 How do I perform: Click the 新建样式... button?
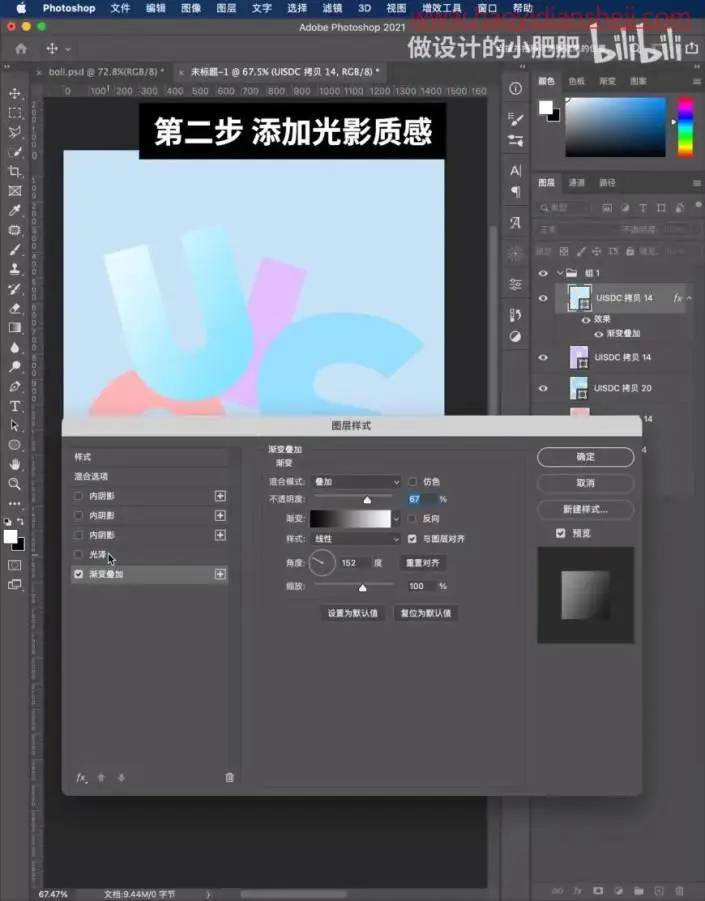pos(585,510)
